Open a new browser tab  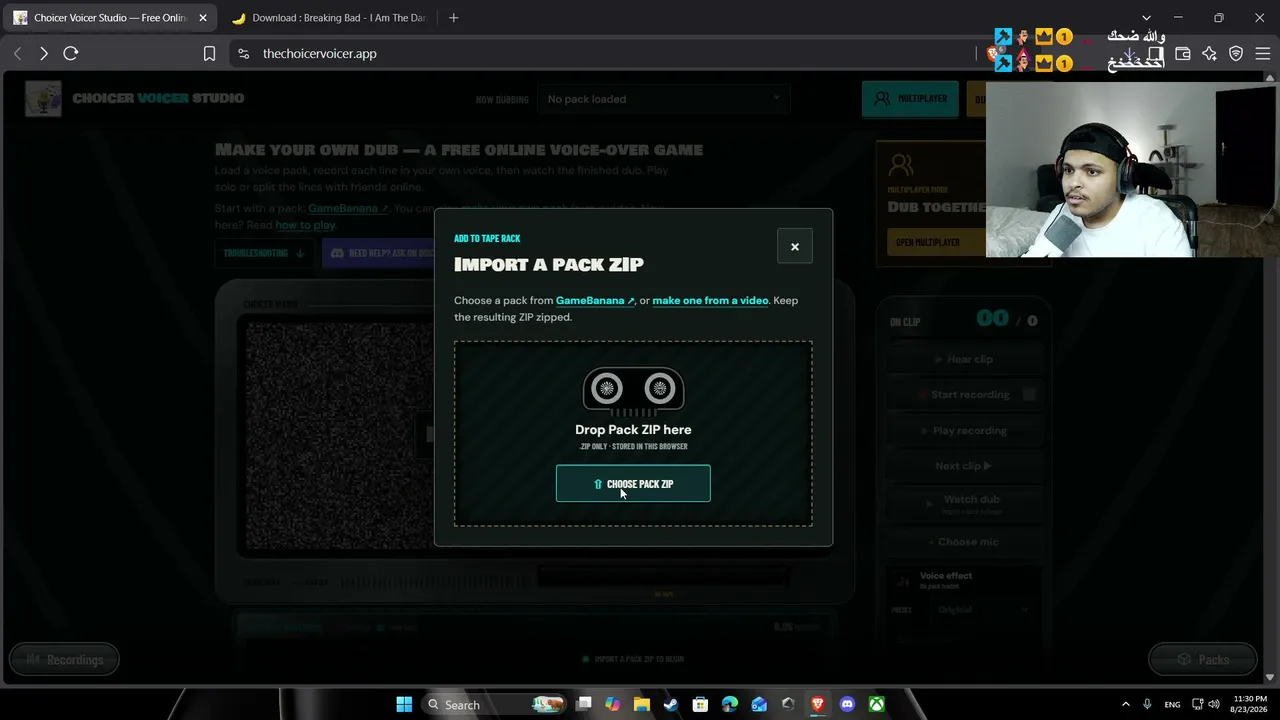[454, 18]
